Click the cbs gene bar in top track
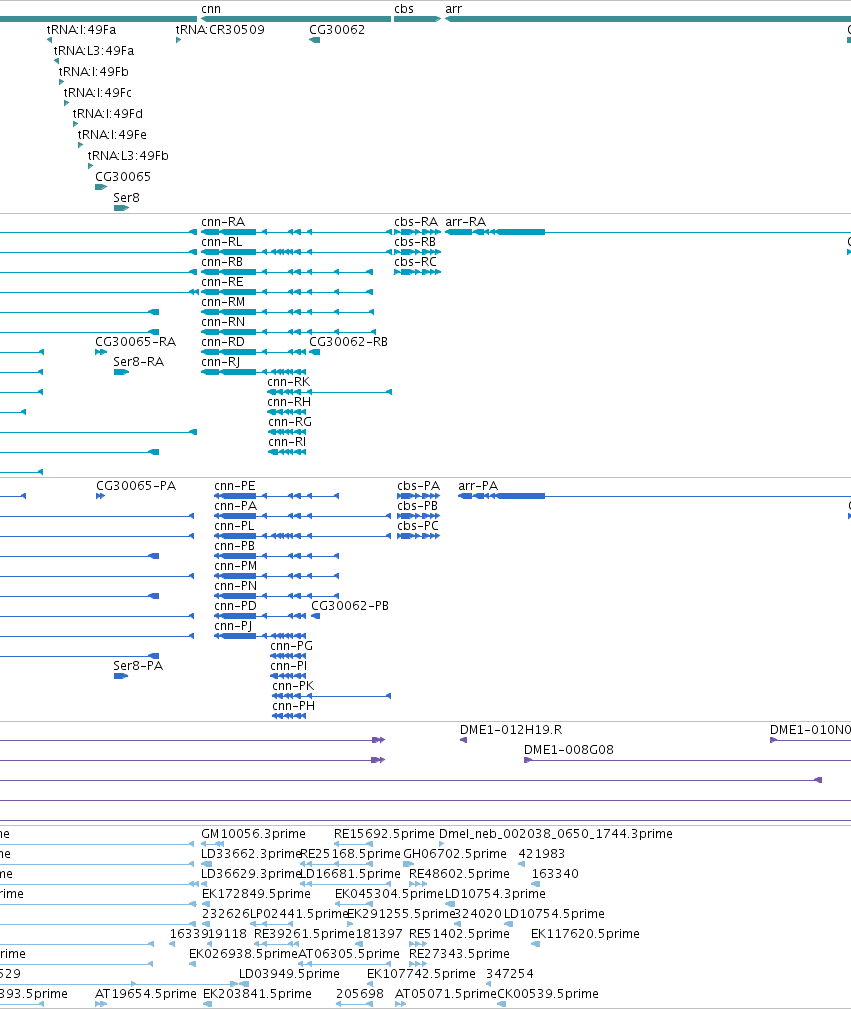Image resolution: width=851 pixels, height=1009 pixels. (417, 19)
